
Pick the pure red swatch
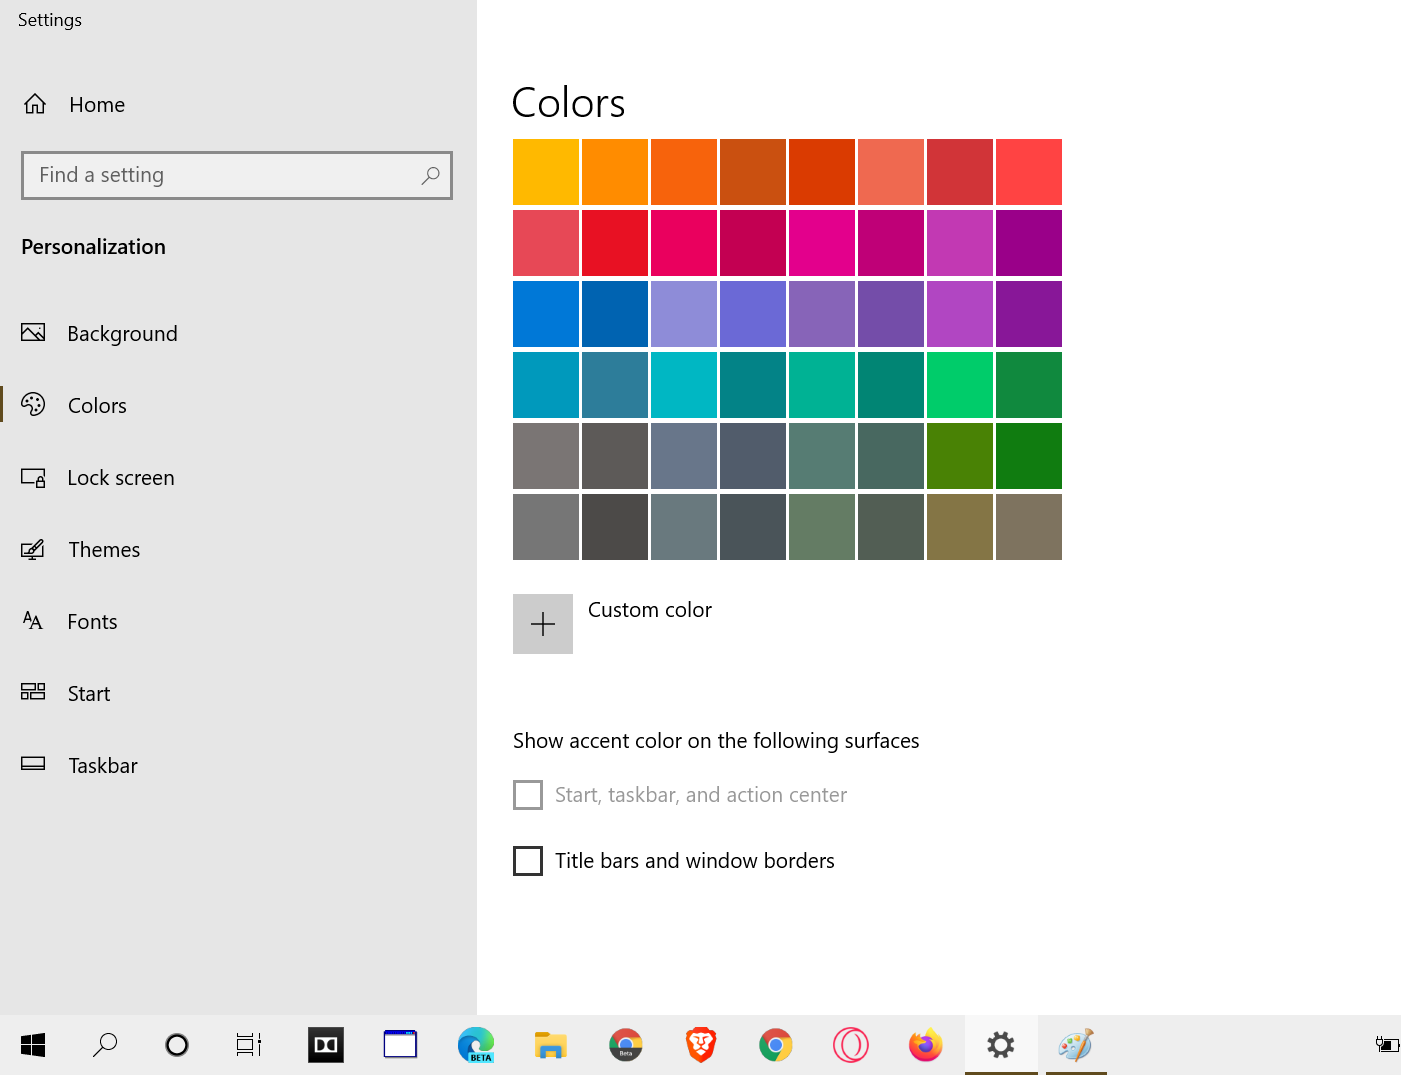tap(615, 243)
